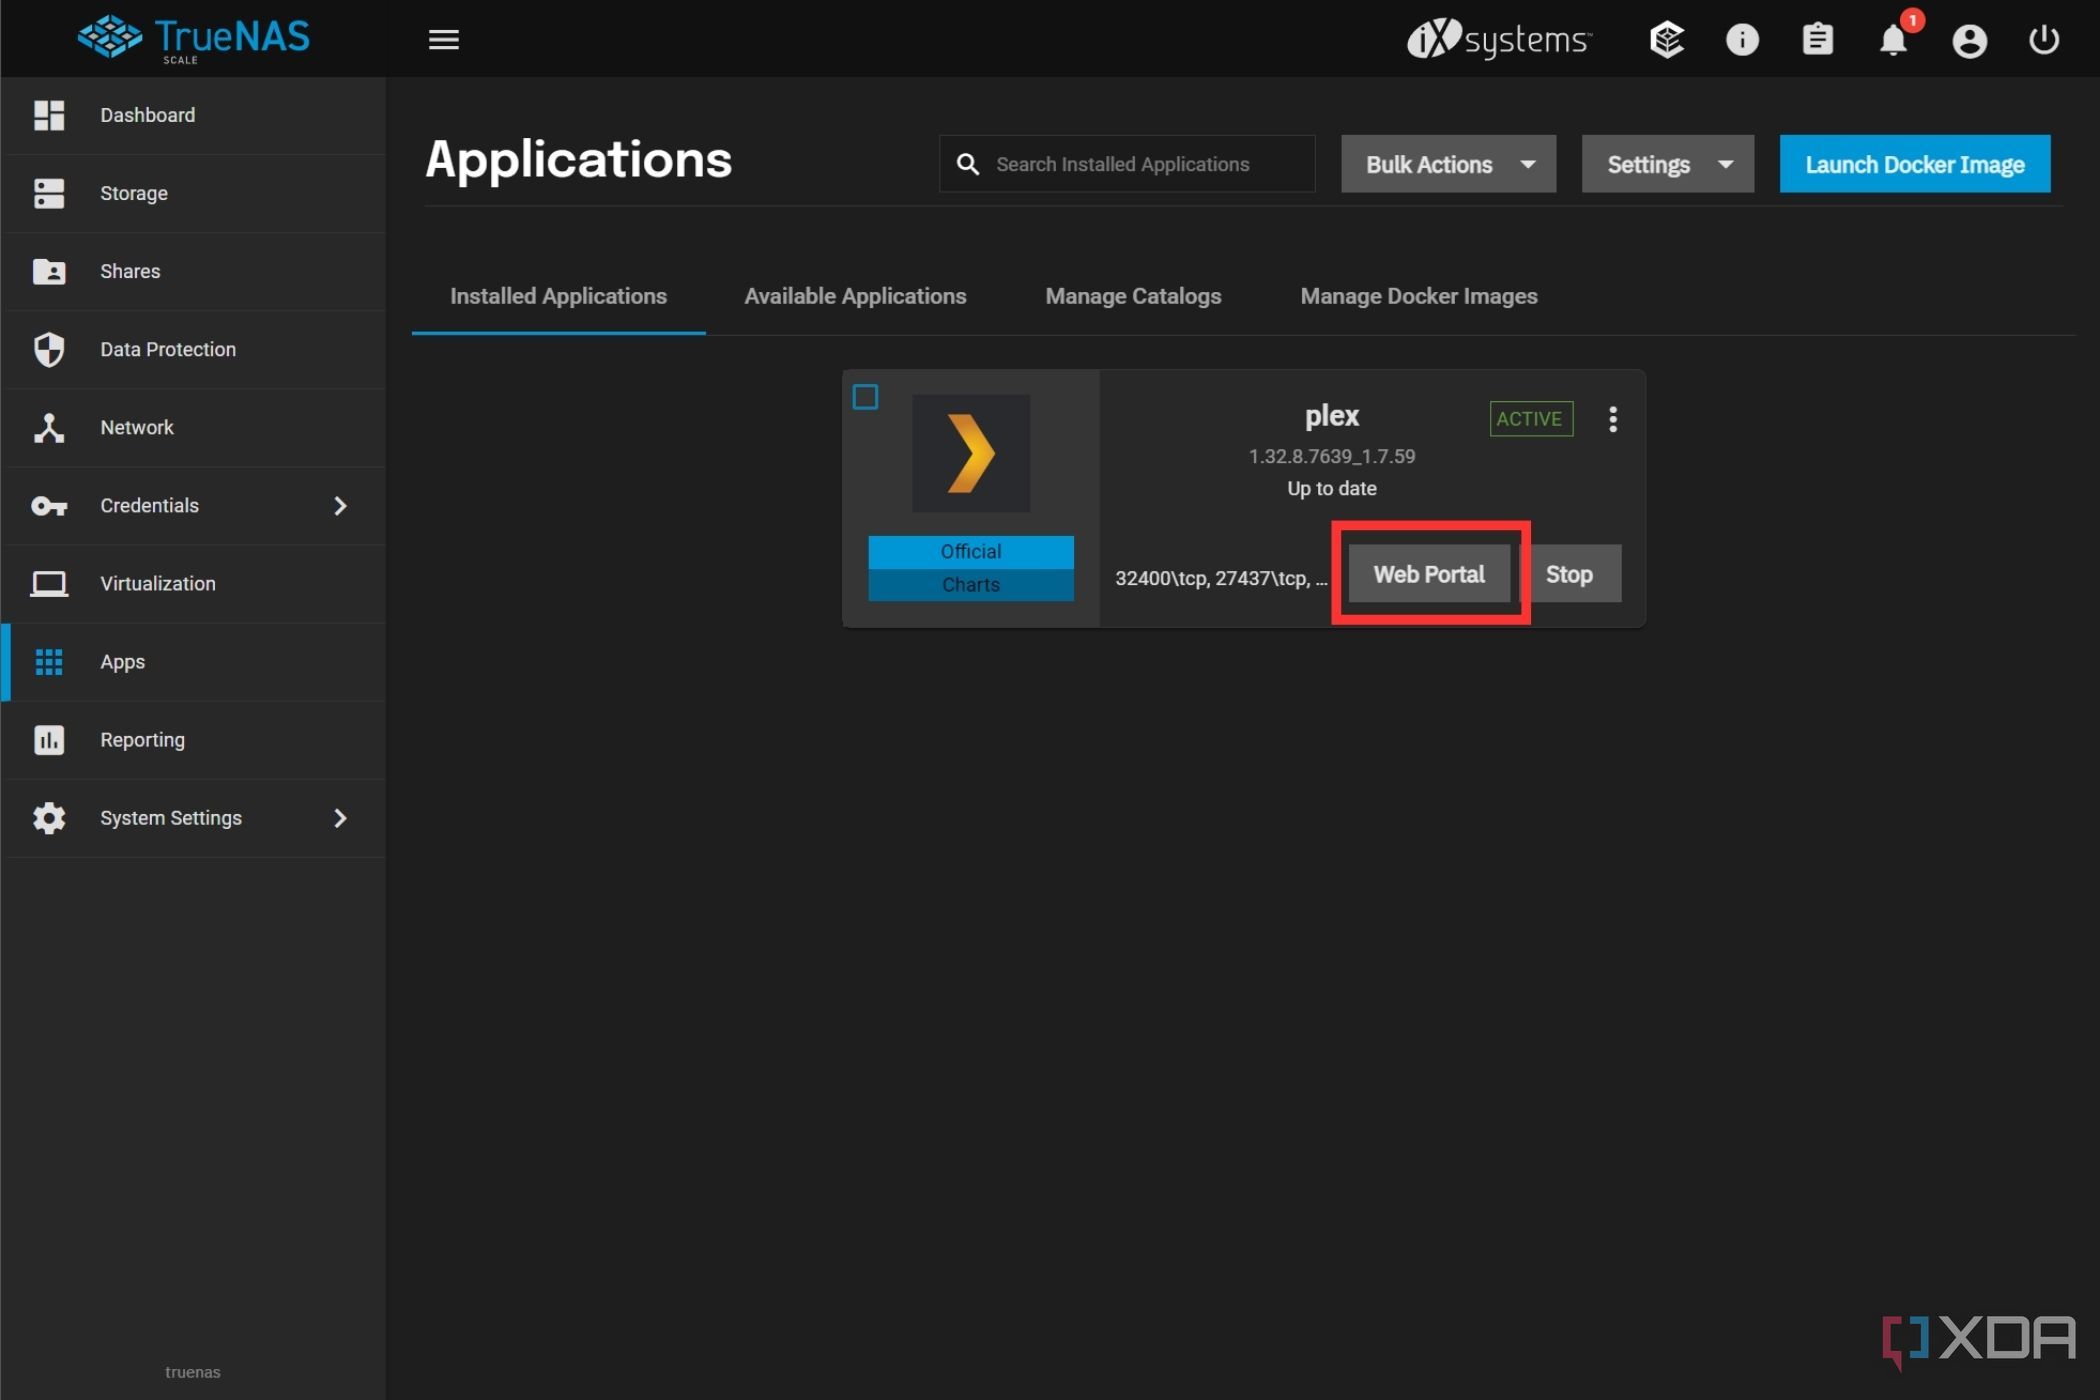This screenshot has height=1400, width=2100.
Task: Expand the Credentials submenu chevron
Action: point(340,505)
